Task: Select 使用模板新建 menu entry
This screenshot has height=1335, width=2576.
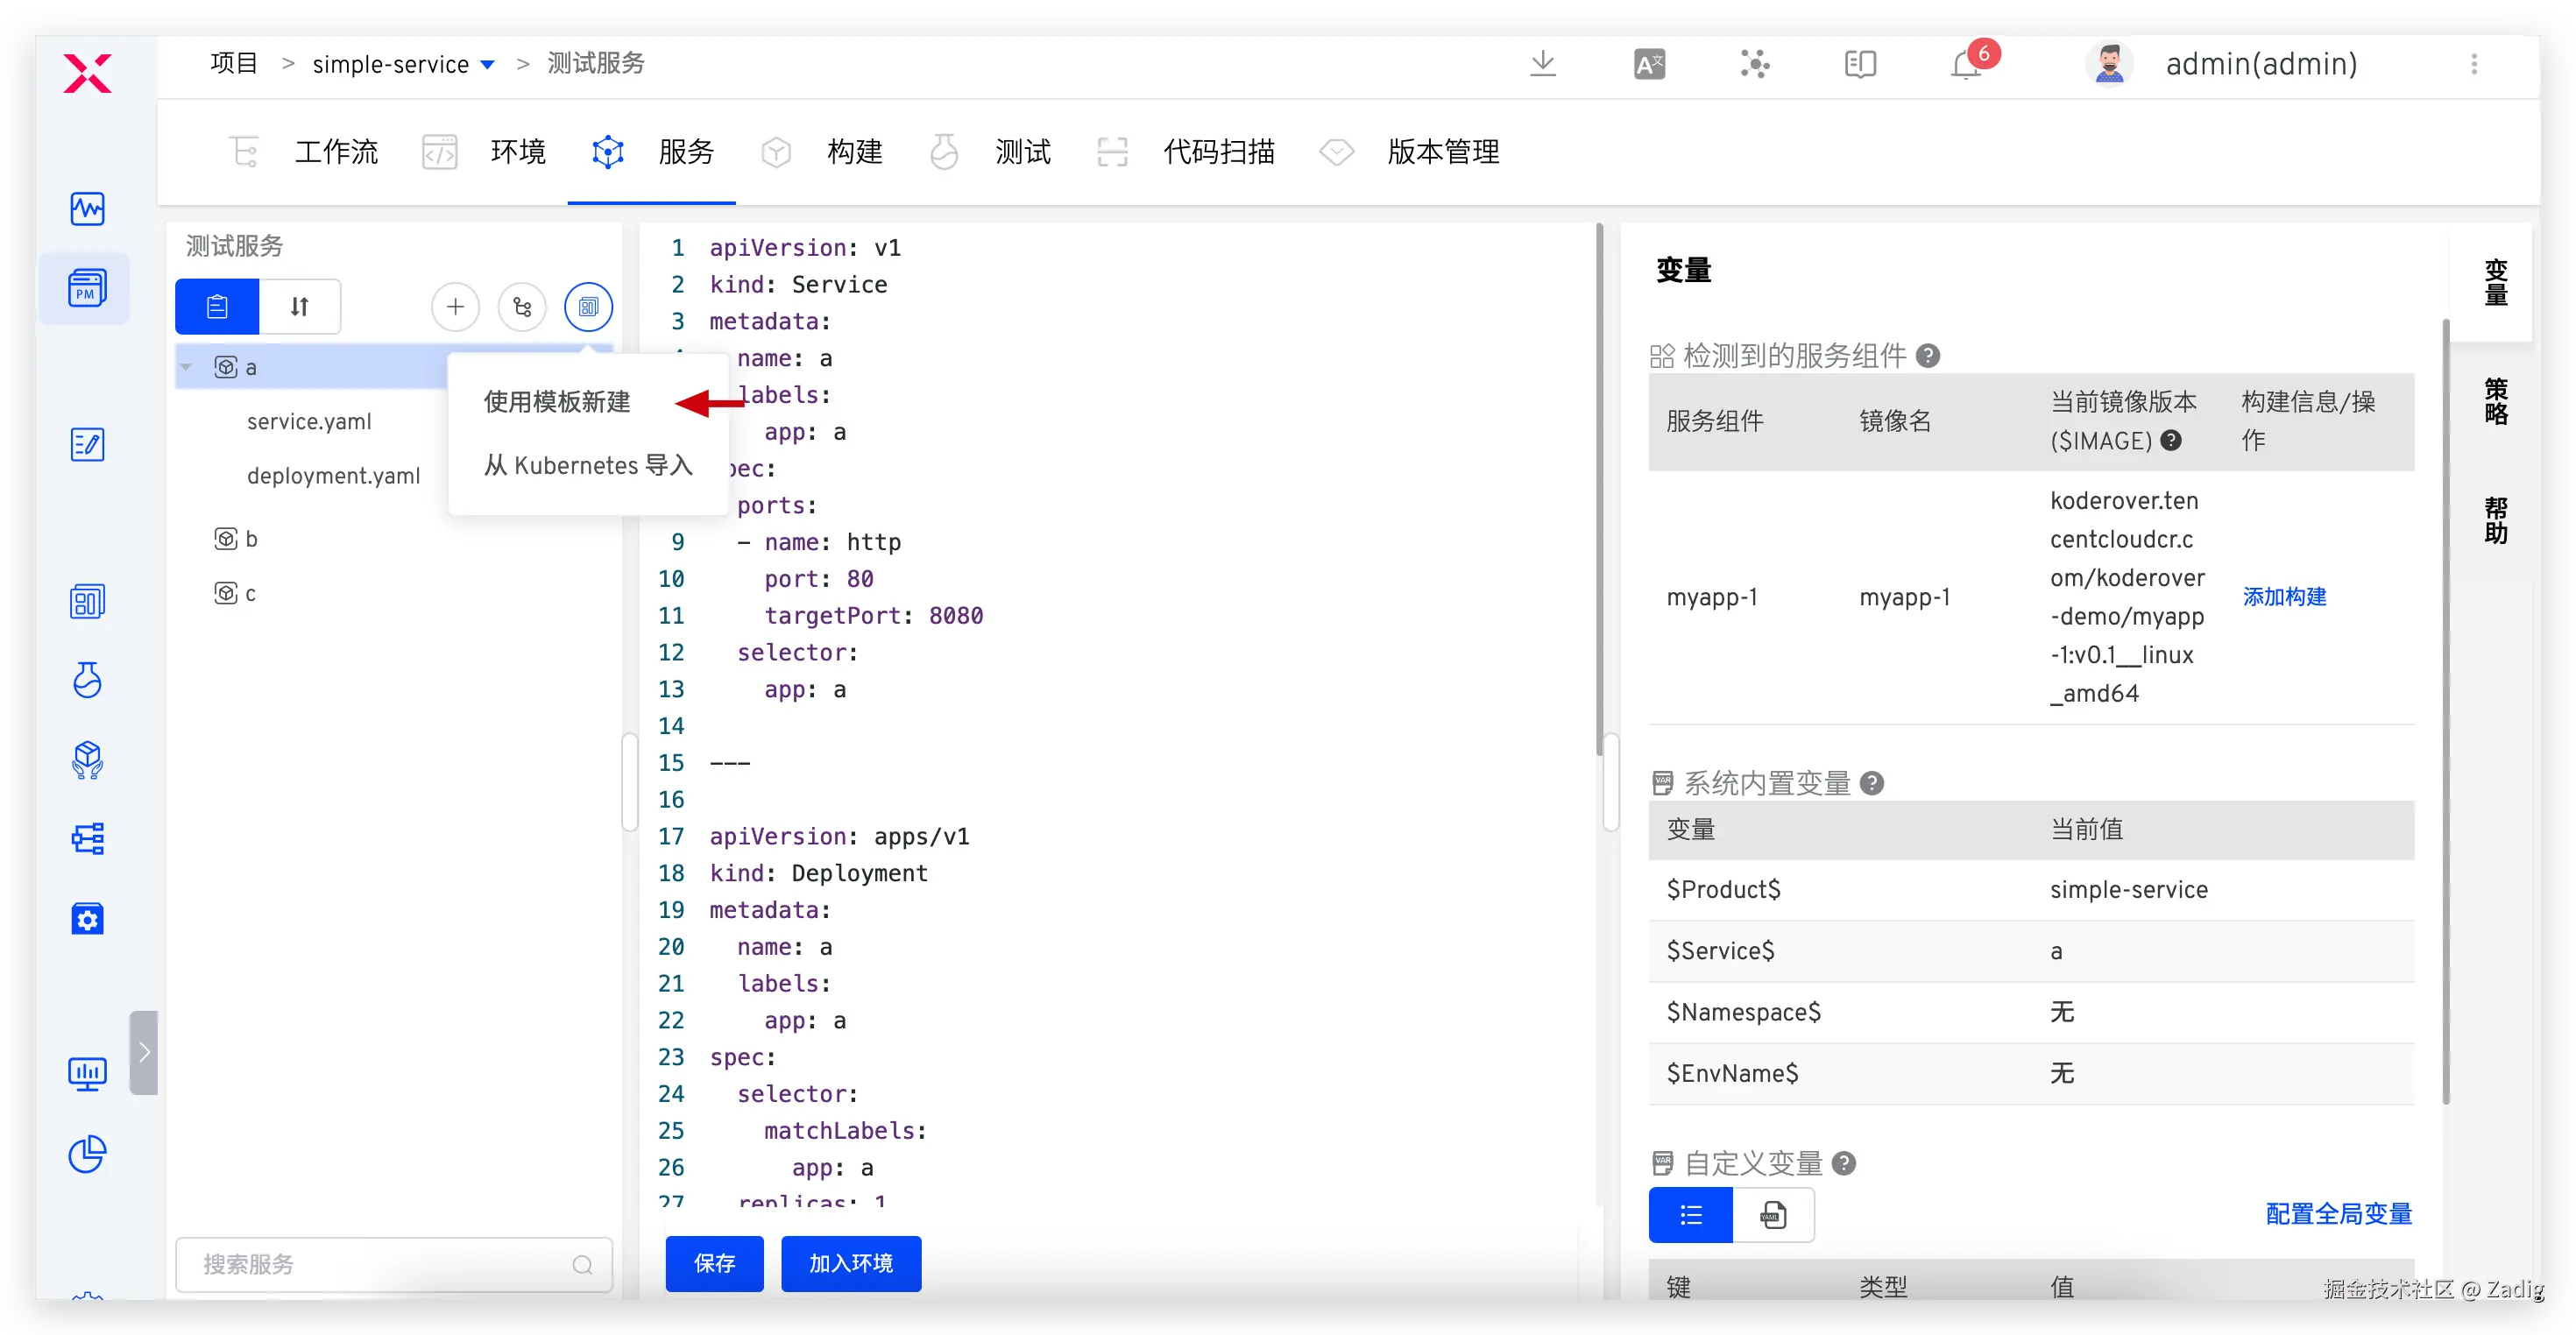Action: pos(557,402)
